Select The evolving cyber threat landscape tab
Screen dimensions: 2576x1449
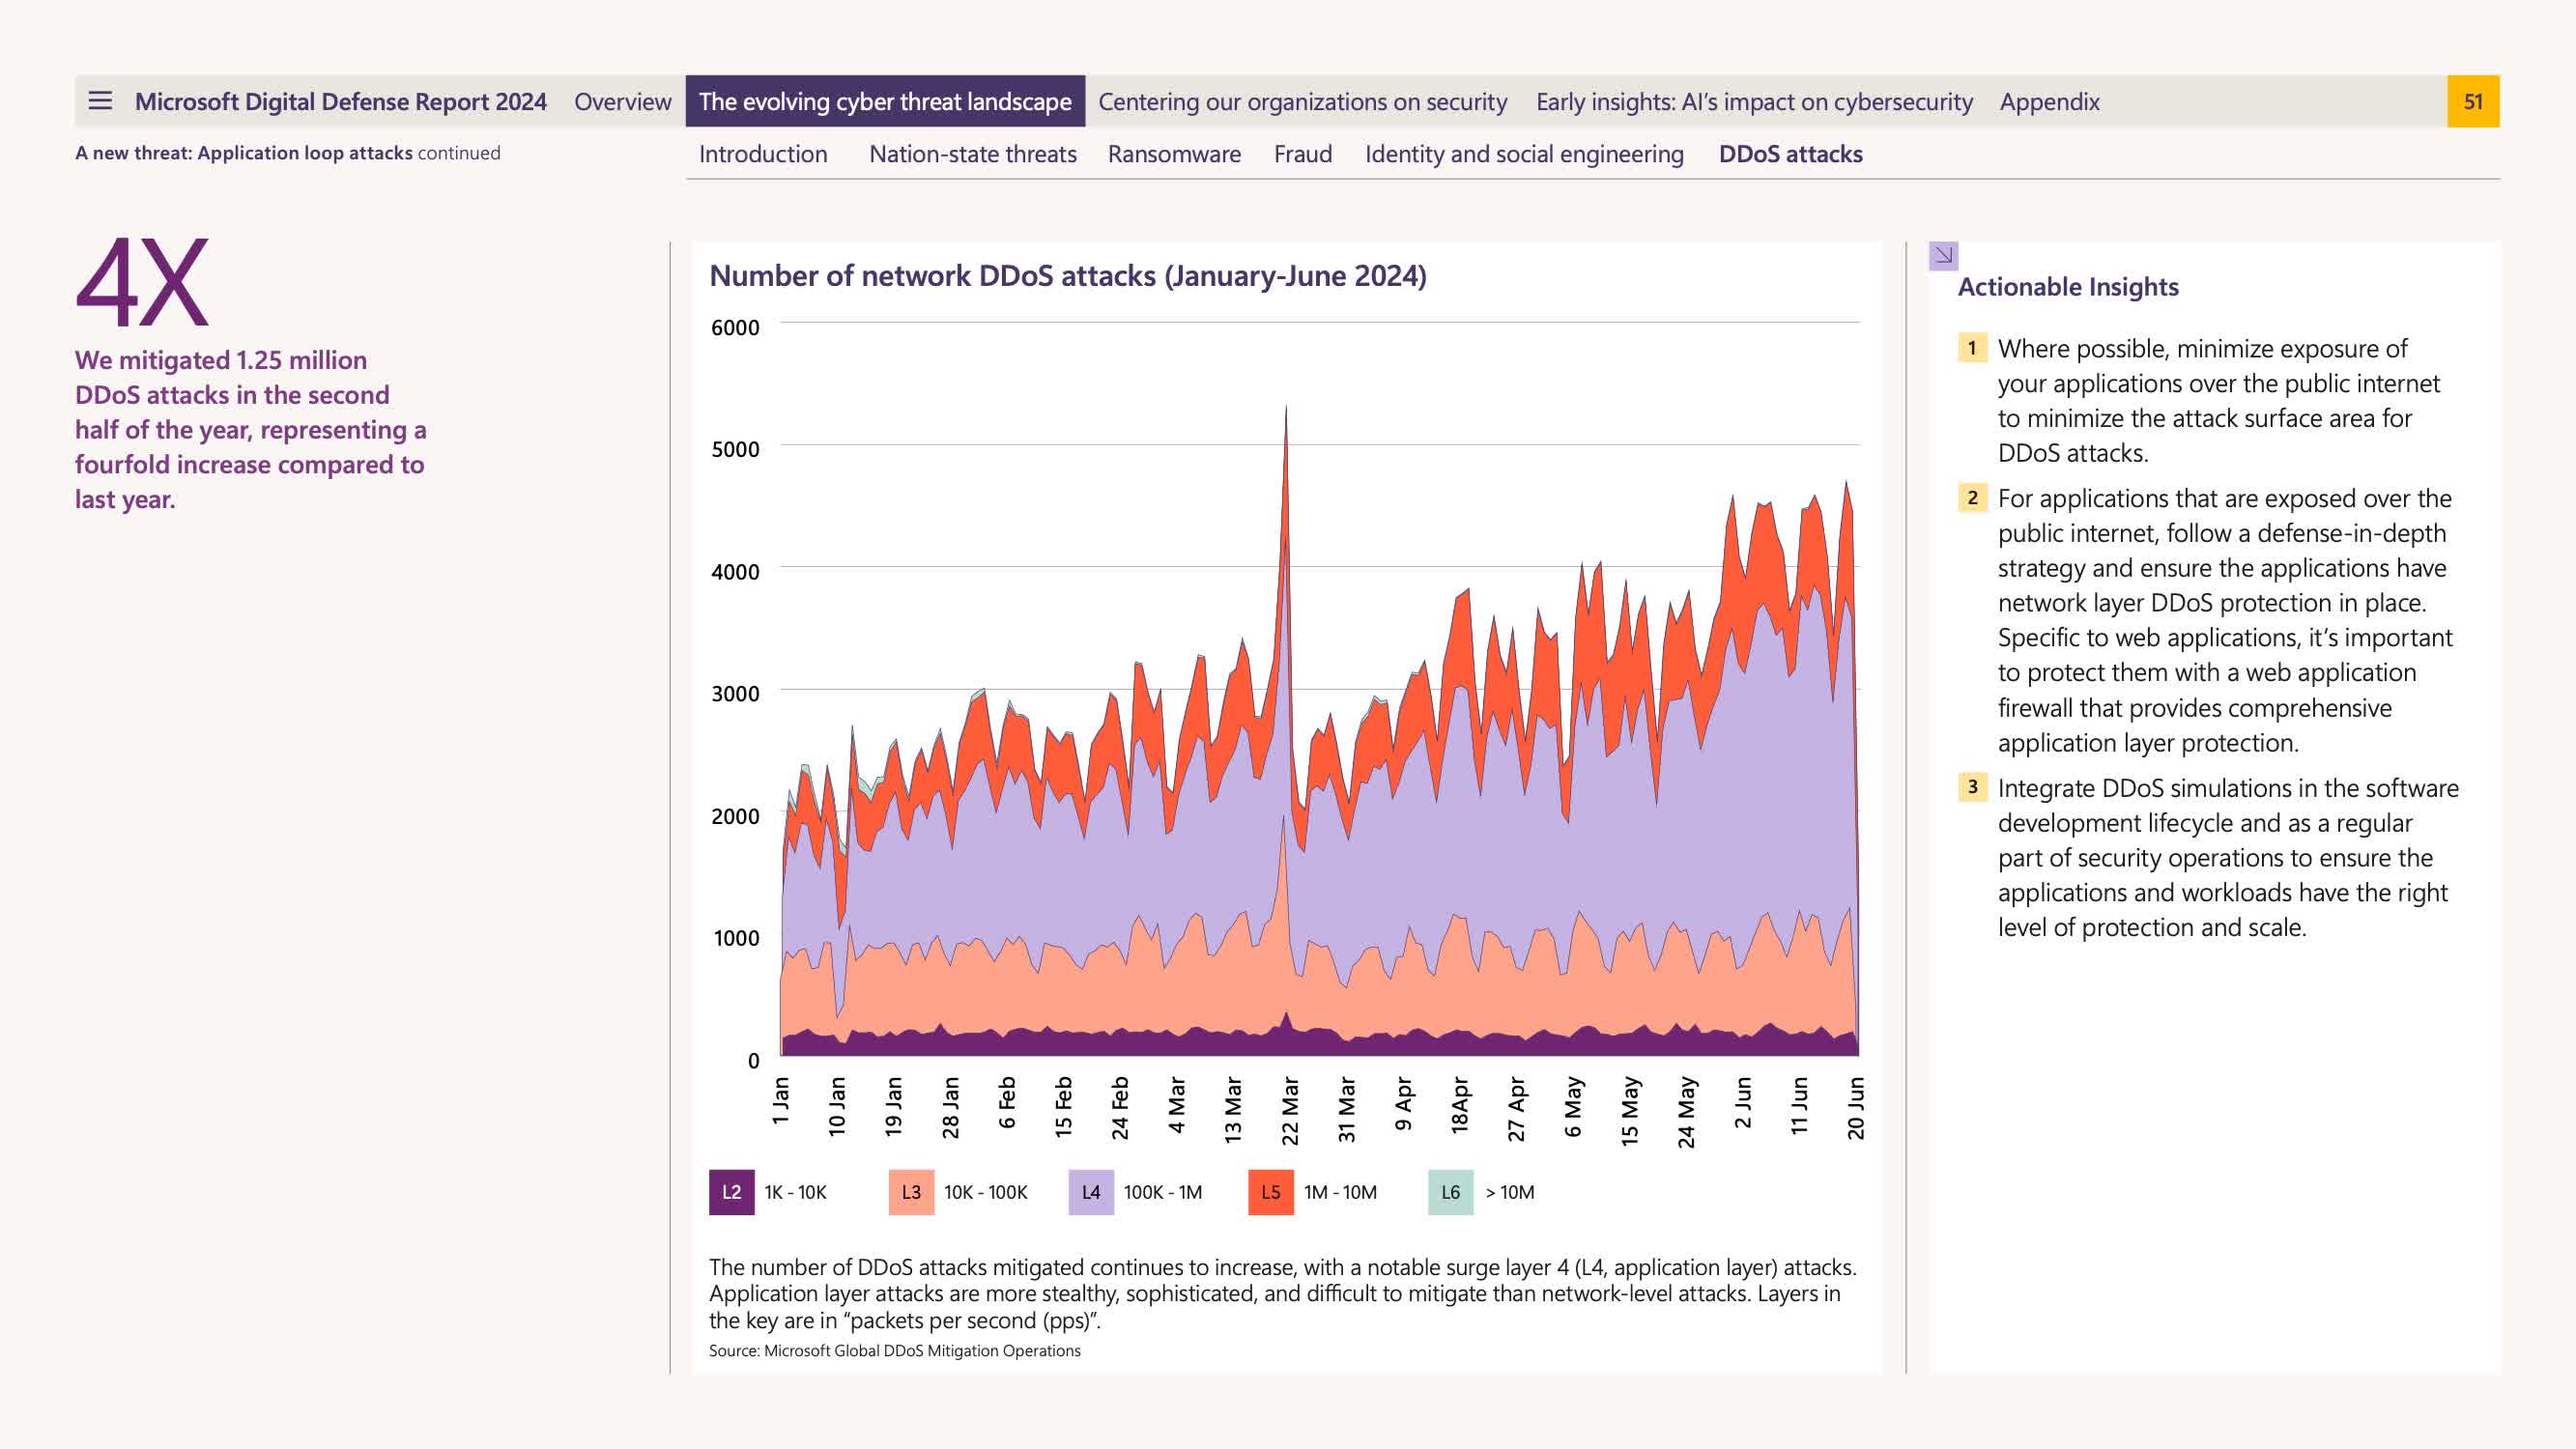884,102
